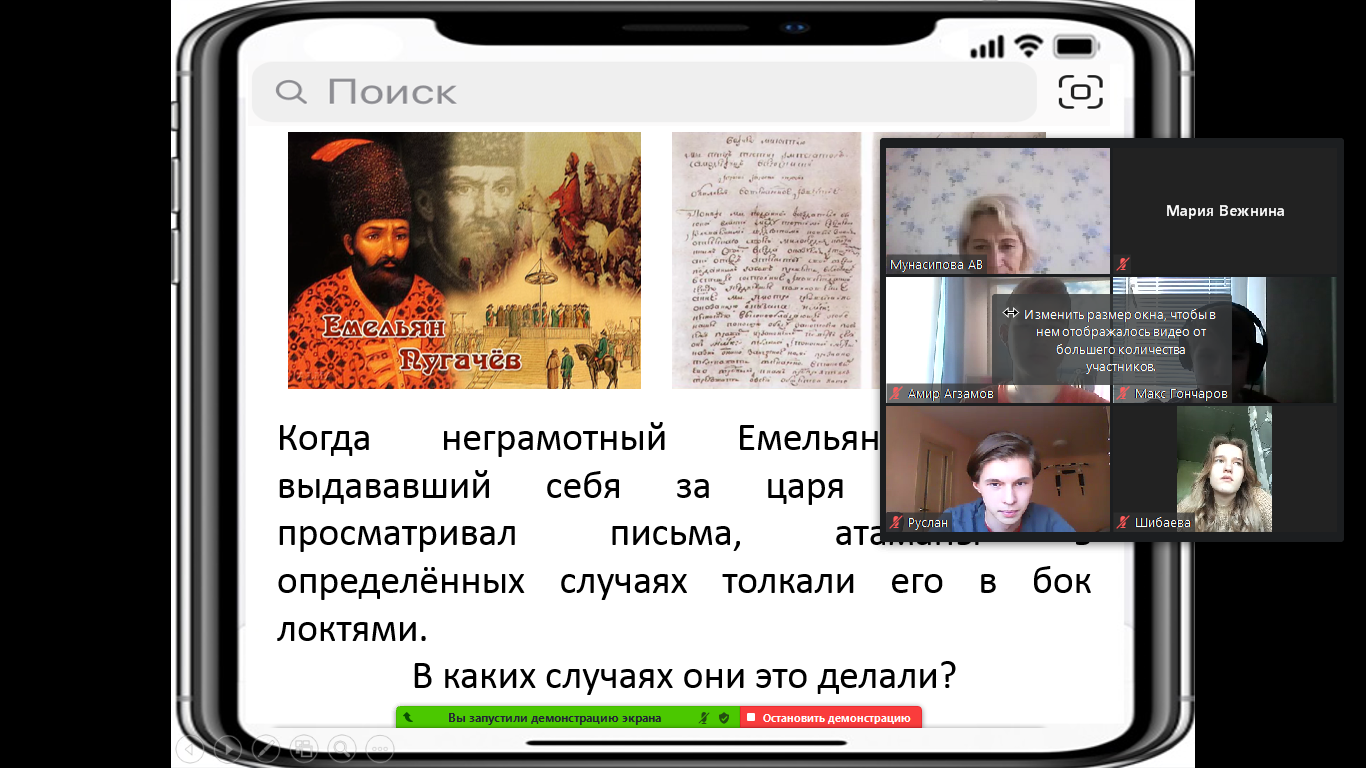Click the Поиск search field
This screenshot has width=1366, height=768.
tap(644, 92)
